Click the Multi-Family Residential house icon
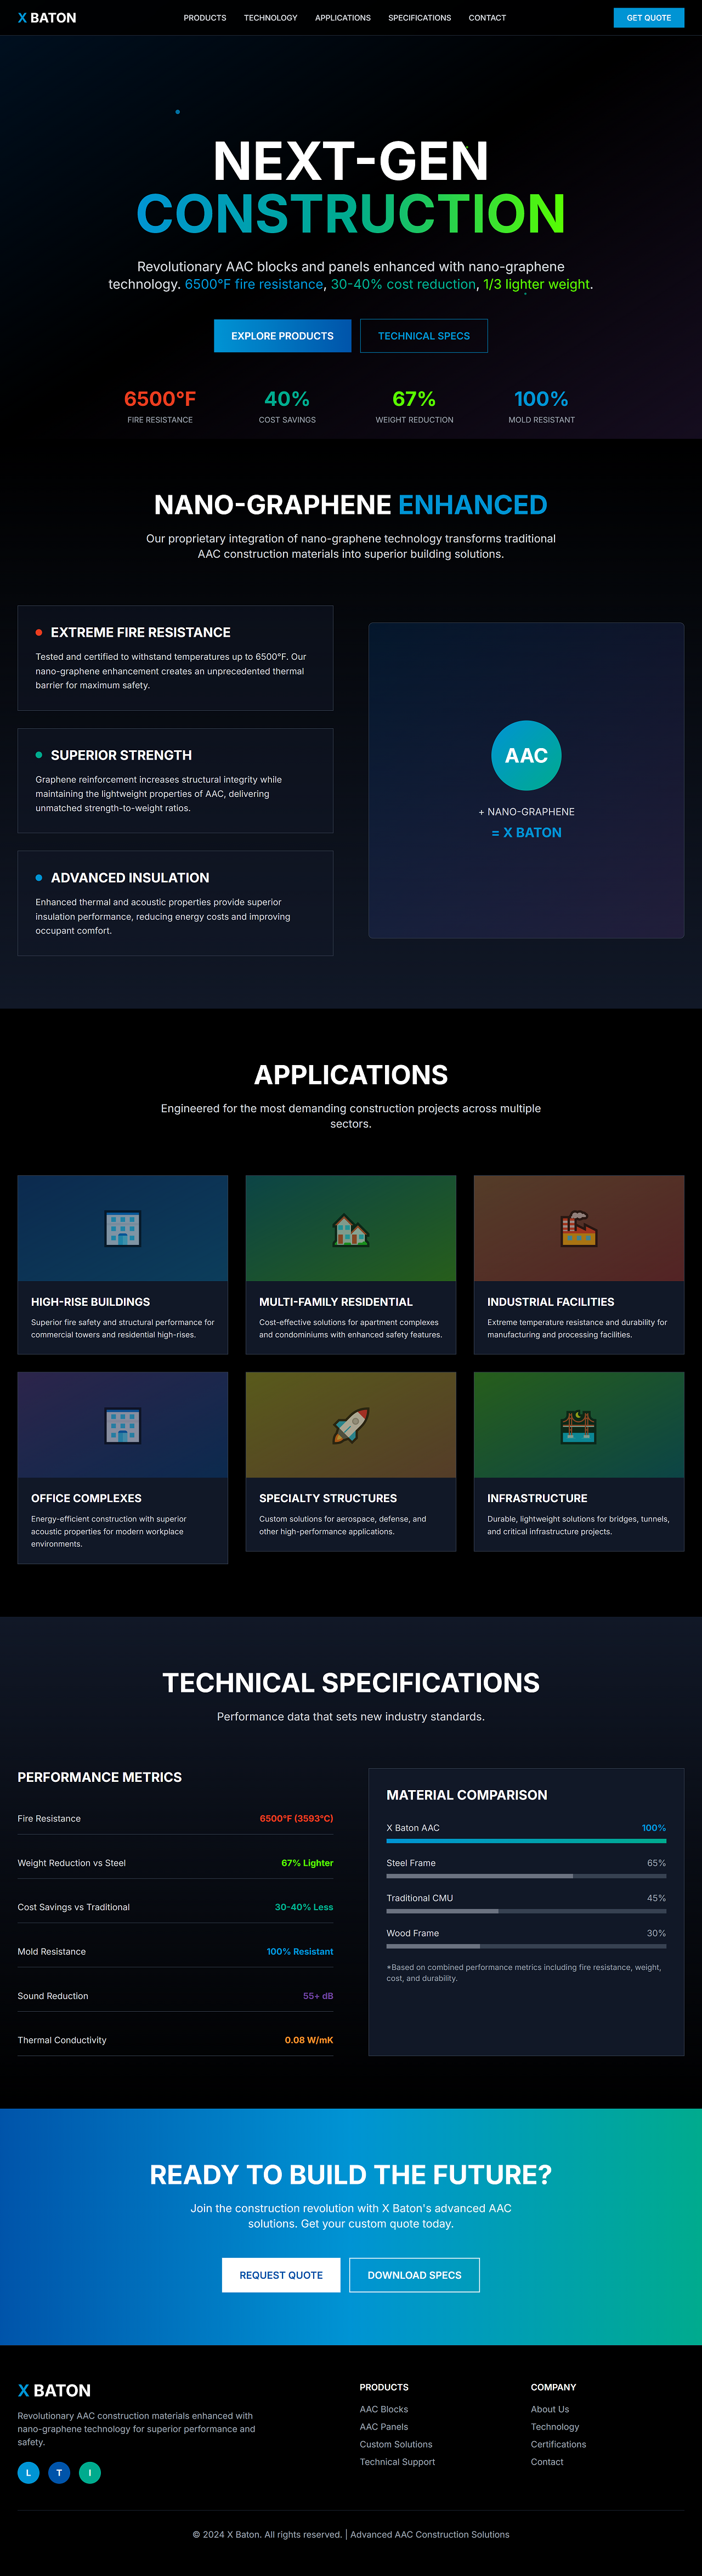 (x=351, y=1229)
